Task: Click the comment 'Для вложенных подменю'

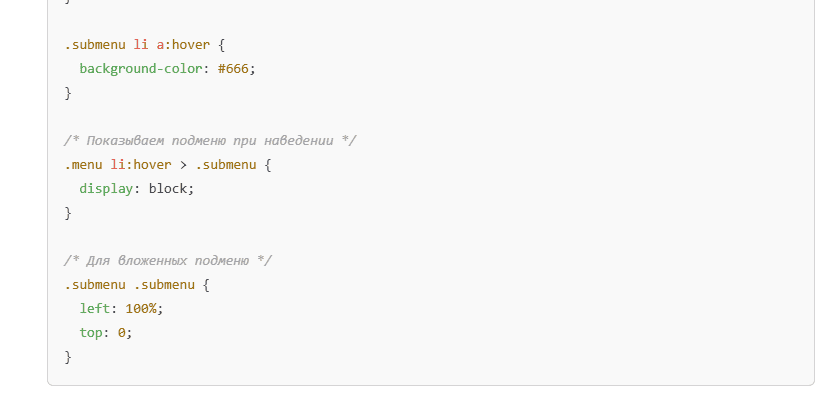Action: tap(167, 261)
